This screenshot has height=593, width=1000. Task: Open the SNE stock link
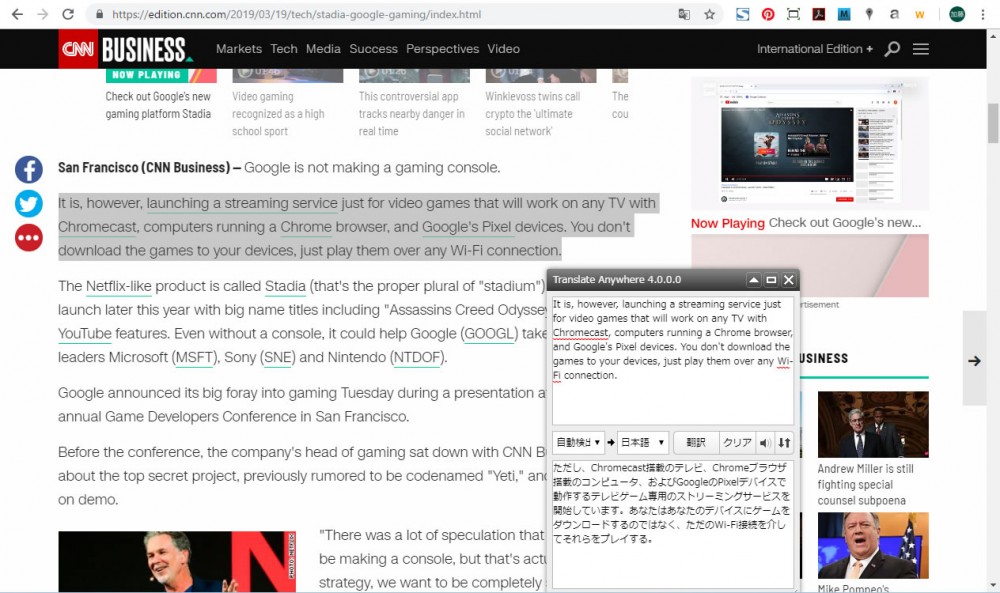278,357
